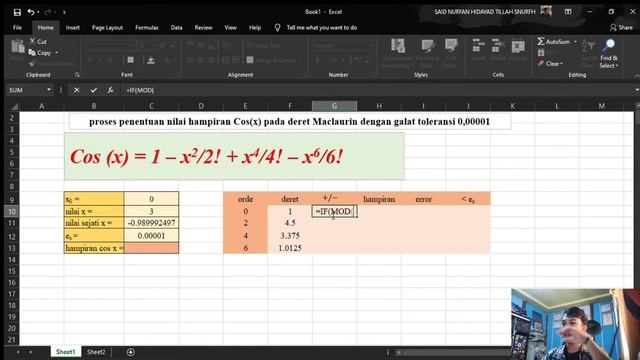Cancel the formula entry with the X

coord(76,90)
